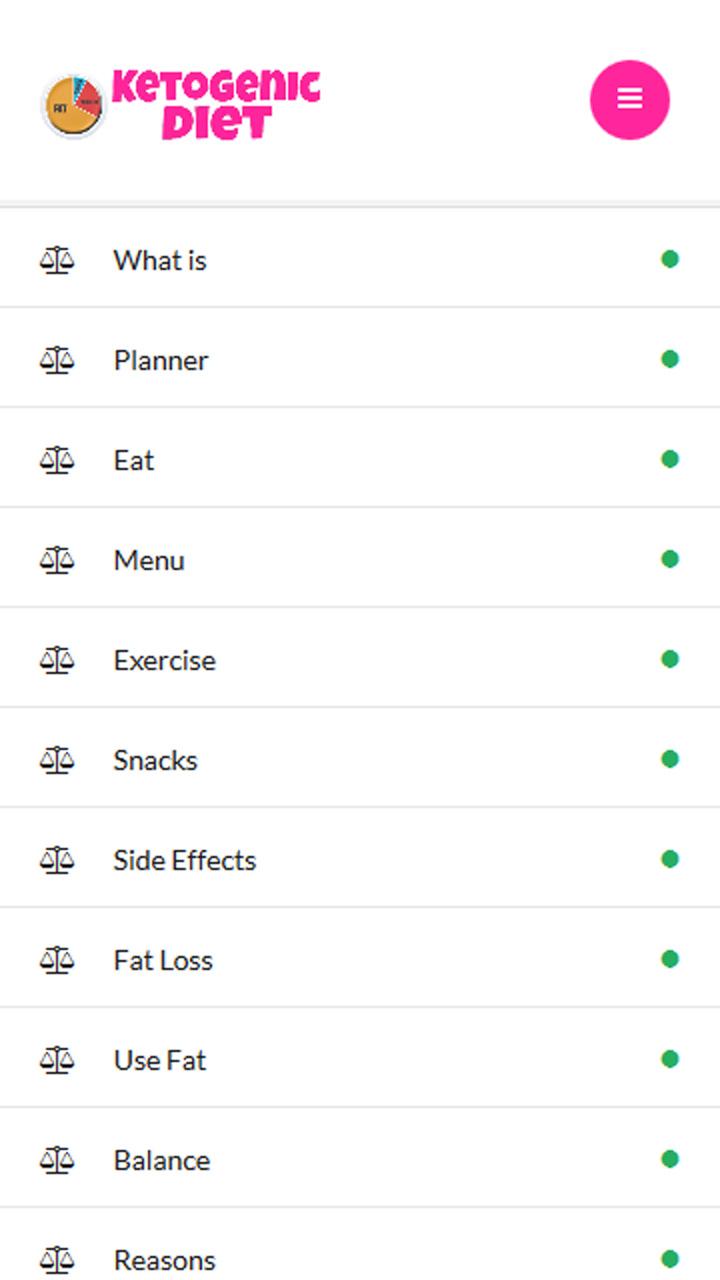This screenshot has height=1280, width=720.
Task: Click the scale icon beside Exercise
Action: [x=57, y=660]
